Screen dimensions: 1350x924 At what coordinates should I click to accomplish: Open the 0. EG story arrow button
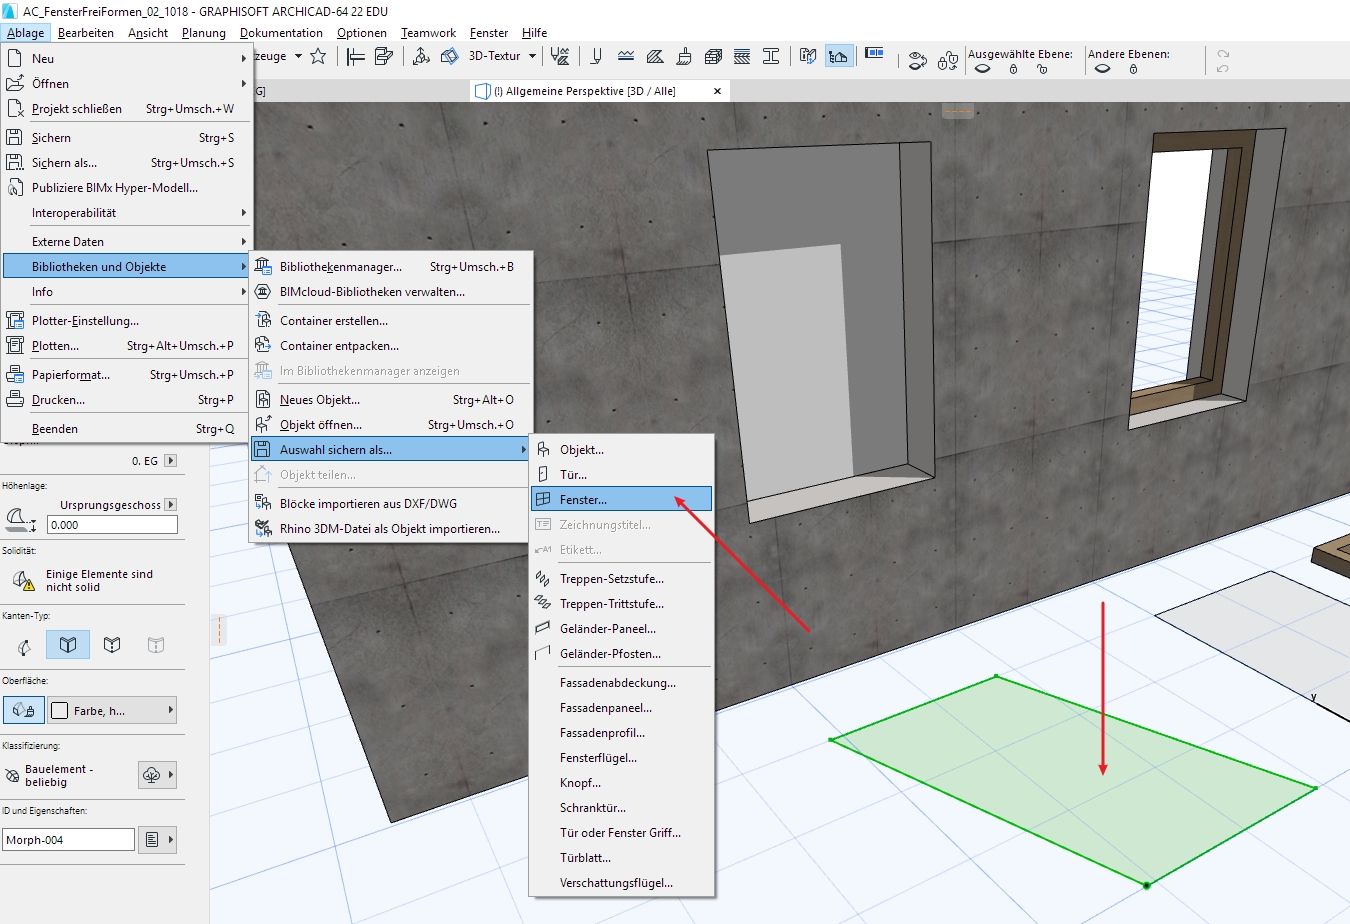pyautogui.click(x=170, y=461)
